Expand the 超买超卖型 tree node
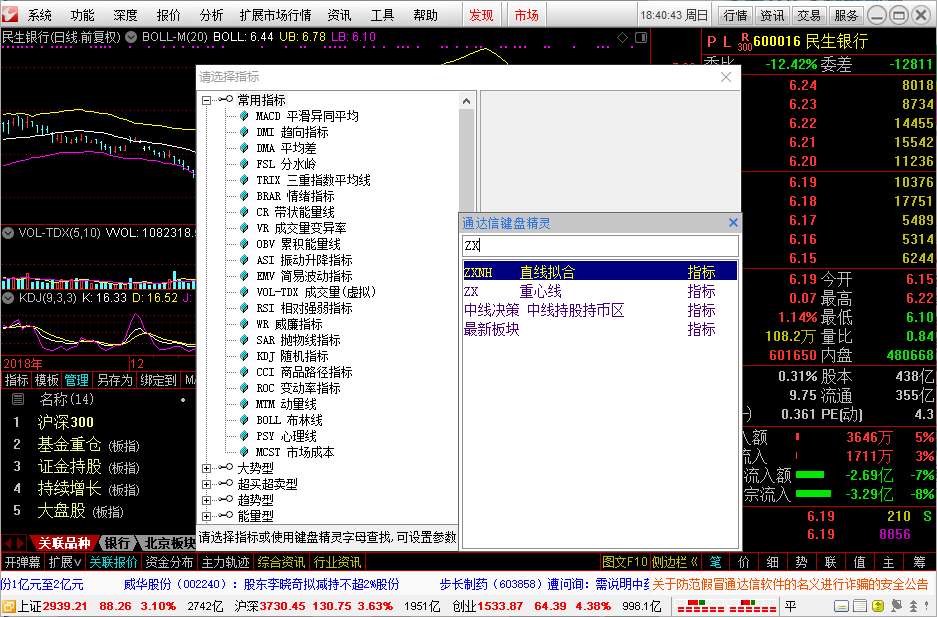 (206, 484)
